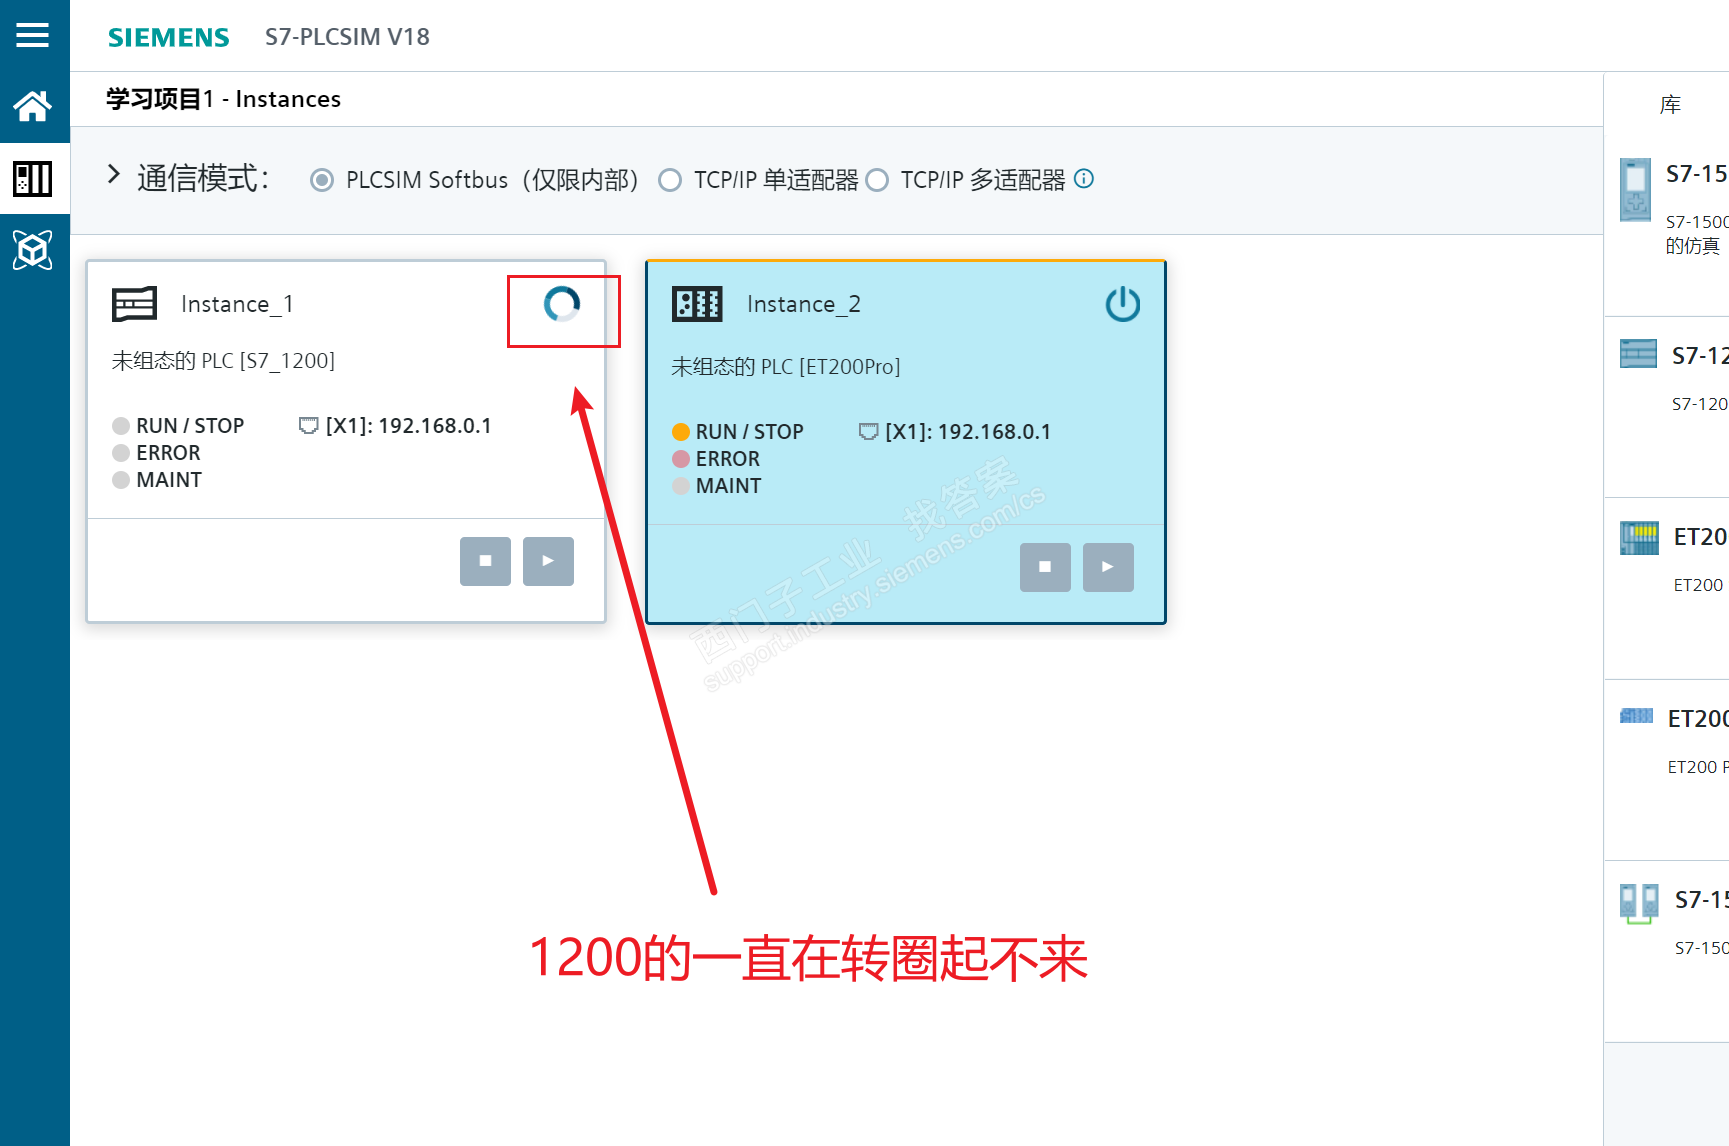Click the SIEMENS logo
This screenshot has width=1729, height=1146.
(169, 37)
